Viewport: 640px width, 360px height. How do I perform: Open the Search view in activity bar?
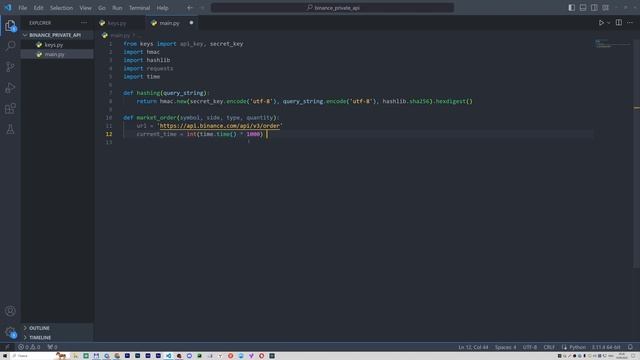[x=10, y=46]
